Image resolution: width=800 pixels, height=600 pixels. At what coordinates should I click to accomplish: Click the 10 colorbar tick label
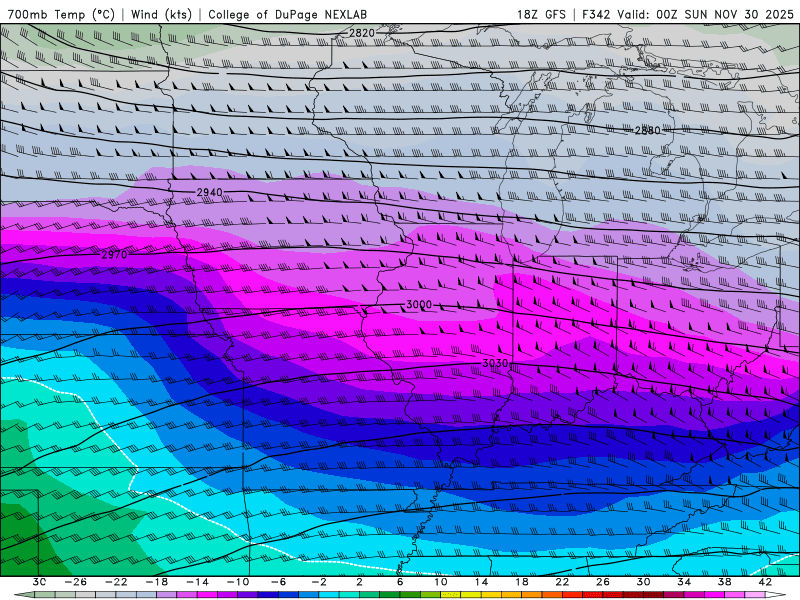[x=441, y=582]
